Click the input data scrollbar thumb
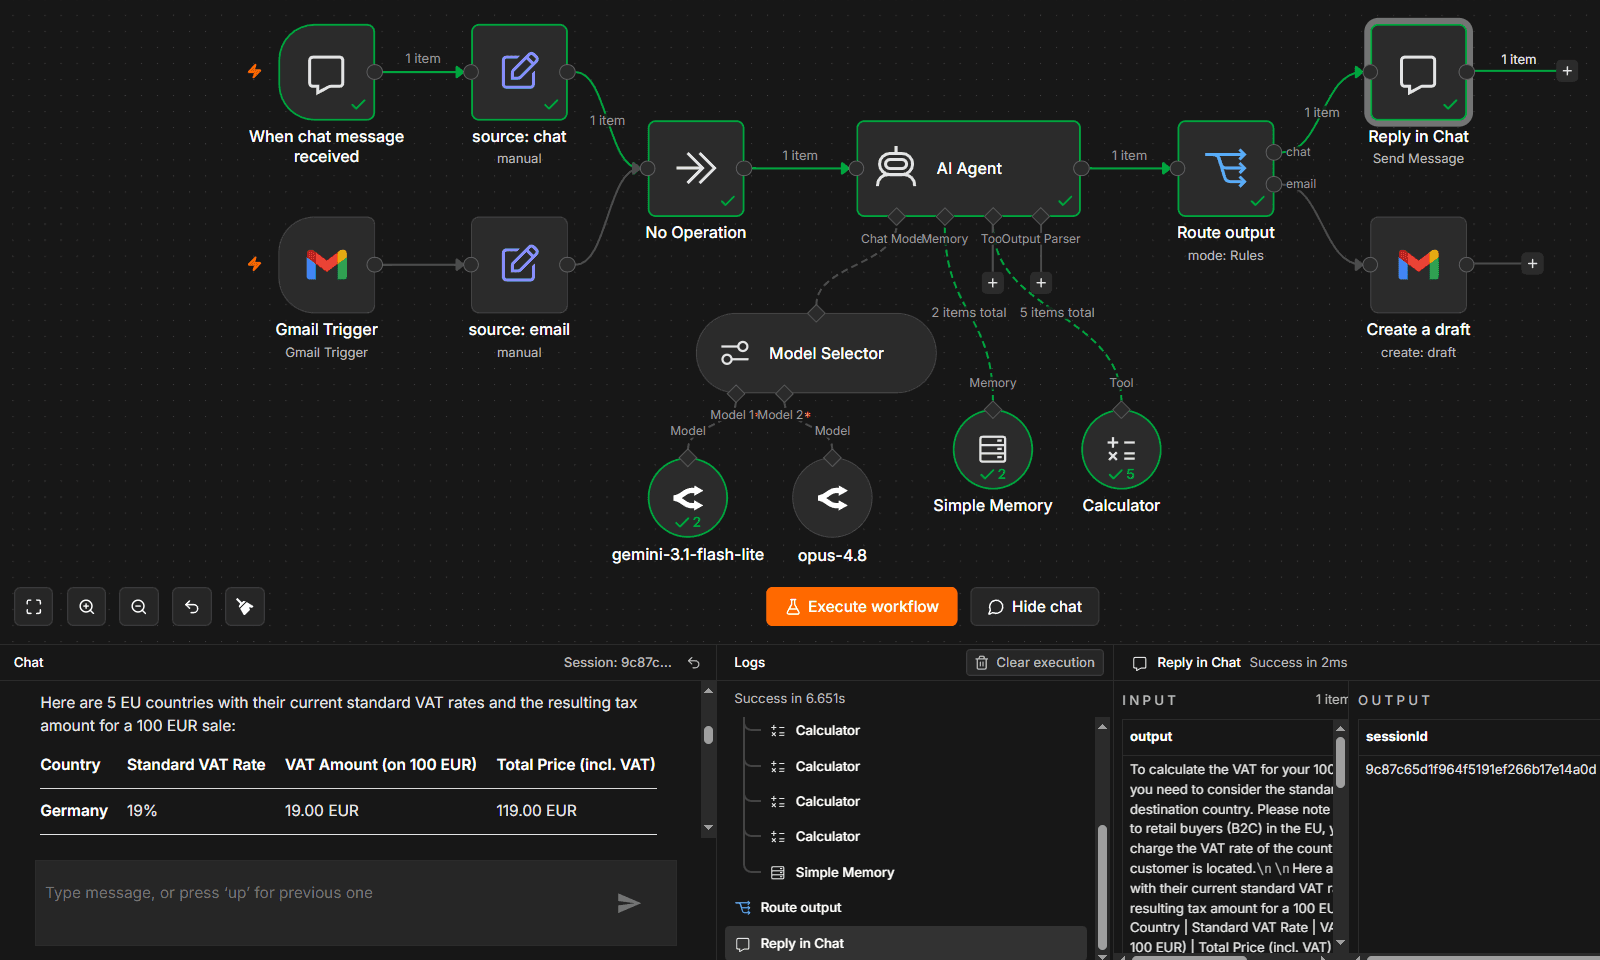 [x=1340, y=762]
